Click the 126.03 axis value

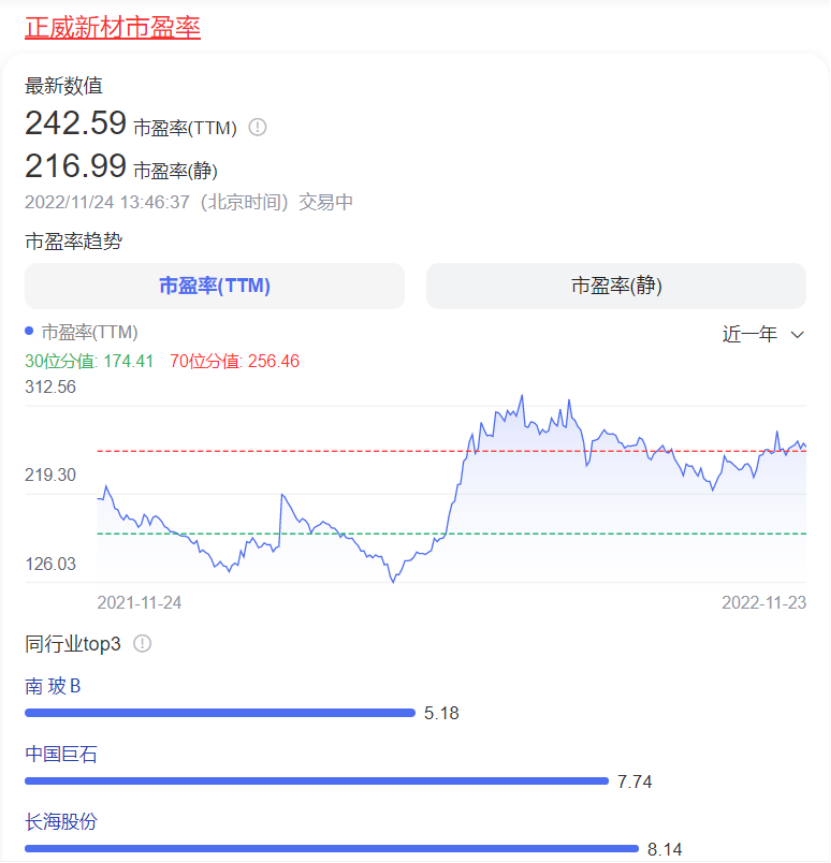coord(50,564)
